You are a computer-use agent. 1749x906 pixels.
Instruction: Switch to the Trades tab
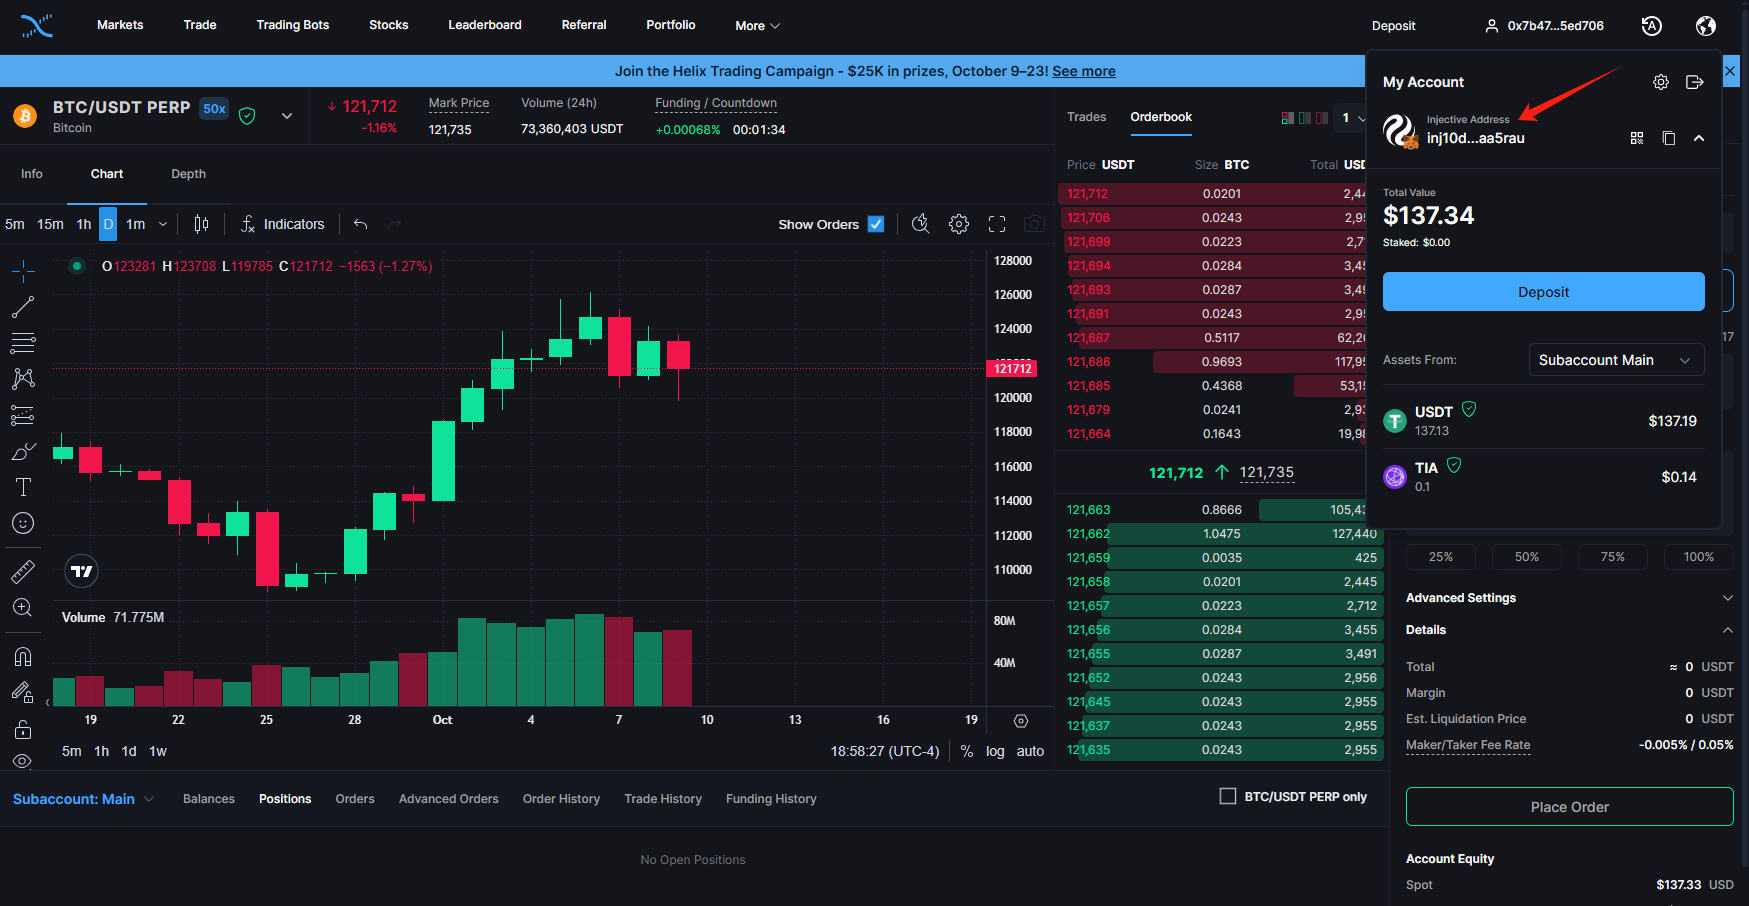tap(1086, 117)
